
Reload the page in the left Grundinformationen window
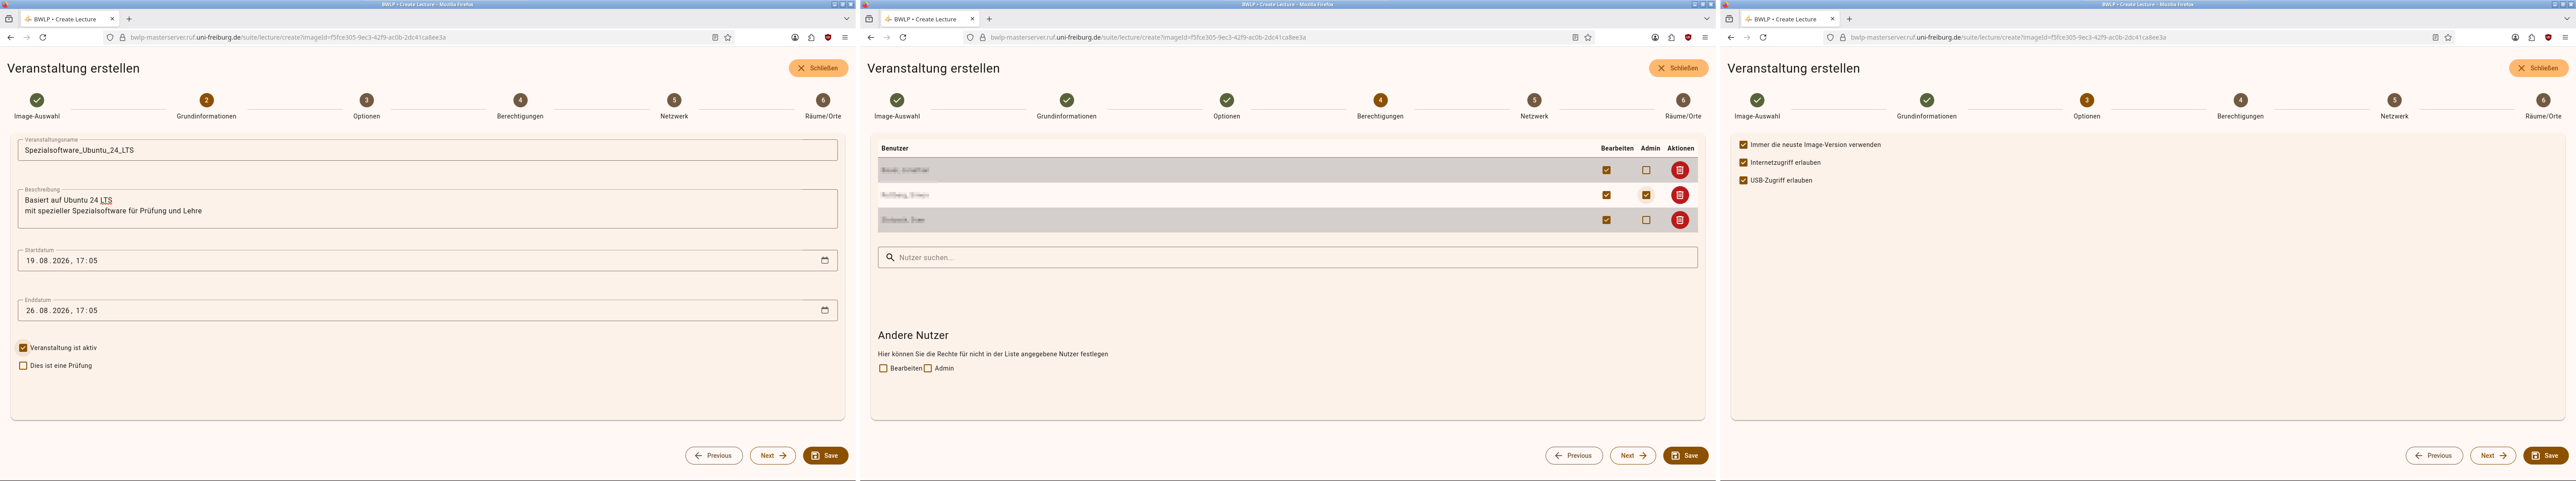43,37
